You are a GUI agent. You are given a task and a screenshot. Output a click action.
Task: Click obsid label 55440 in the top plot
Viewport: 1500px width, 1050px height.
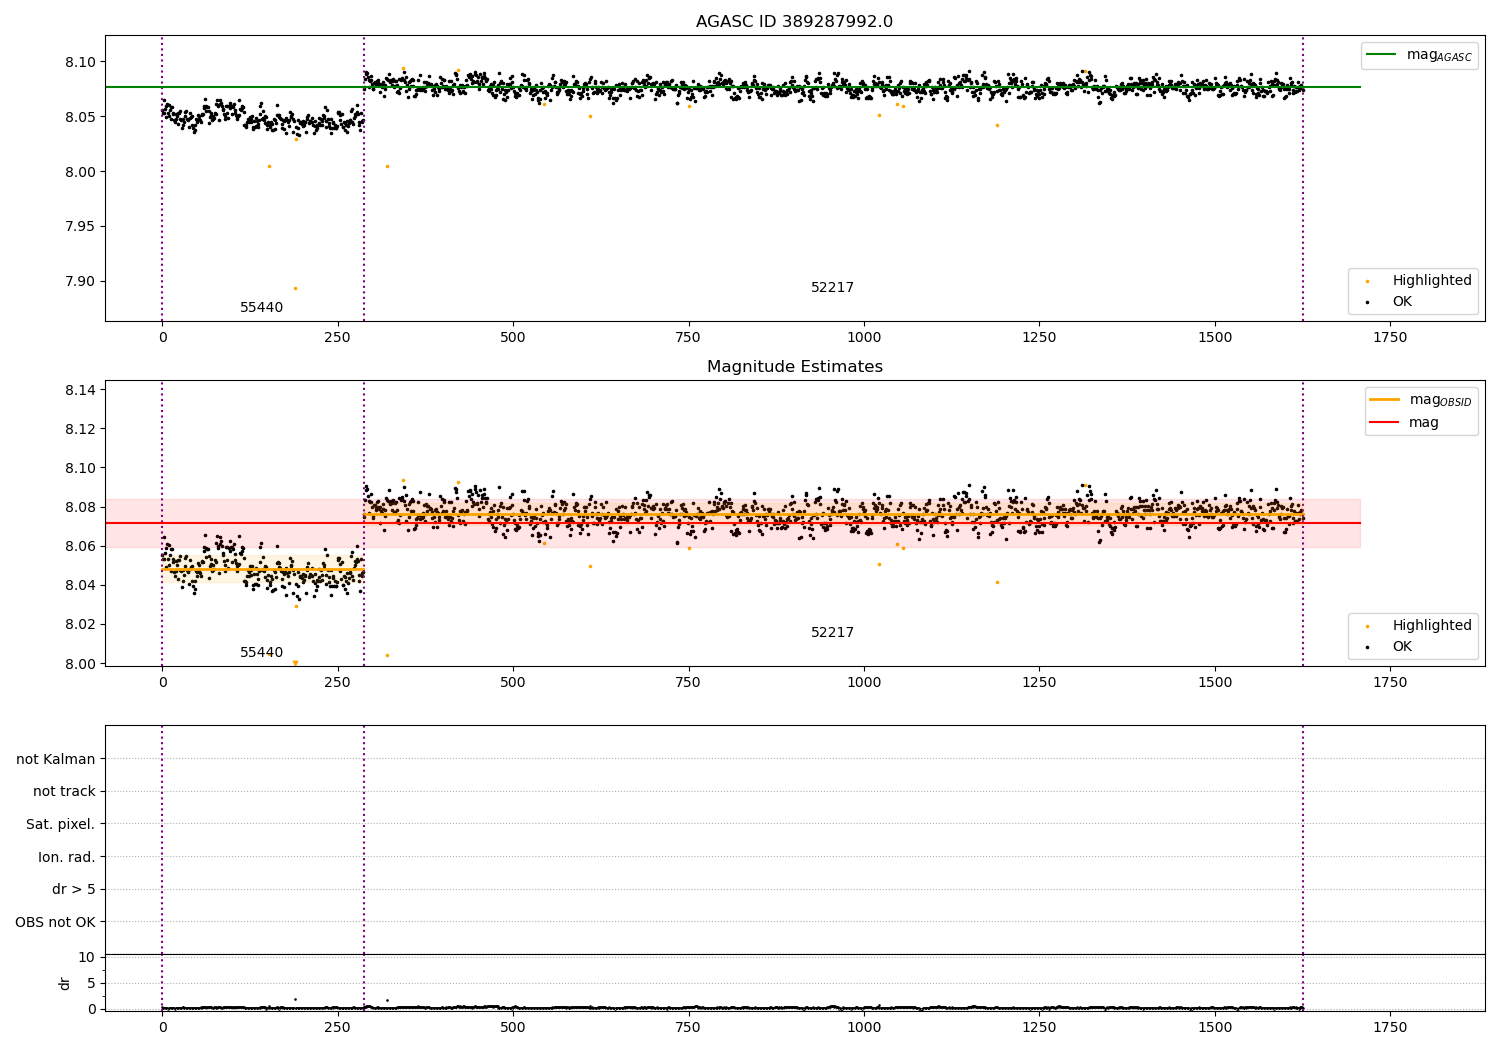click(261, 308)
